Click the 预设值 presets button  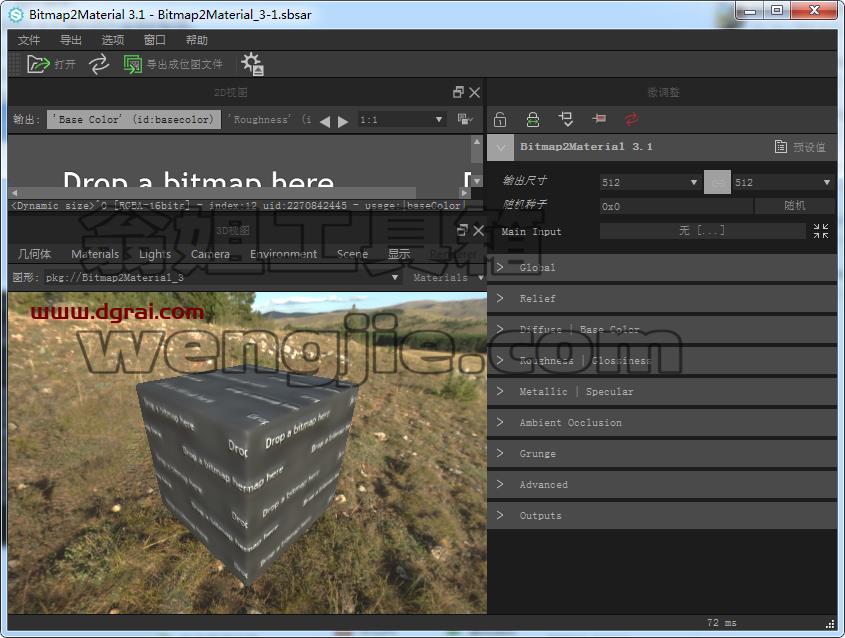pos(800,147)
